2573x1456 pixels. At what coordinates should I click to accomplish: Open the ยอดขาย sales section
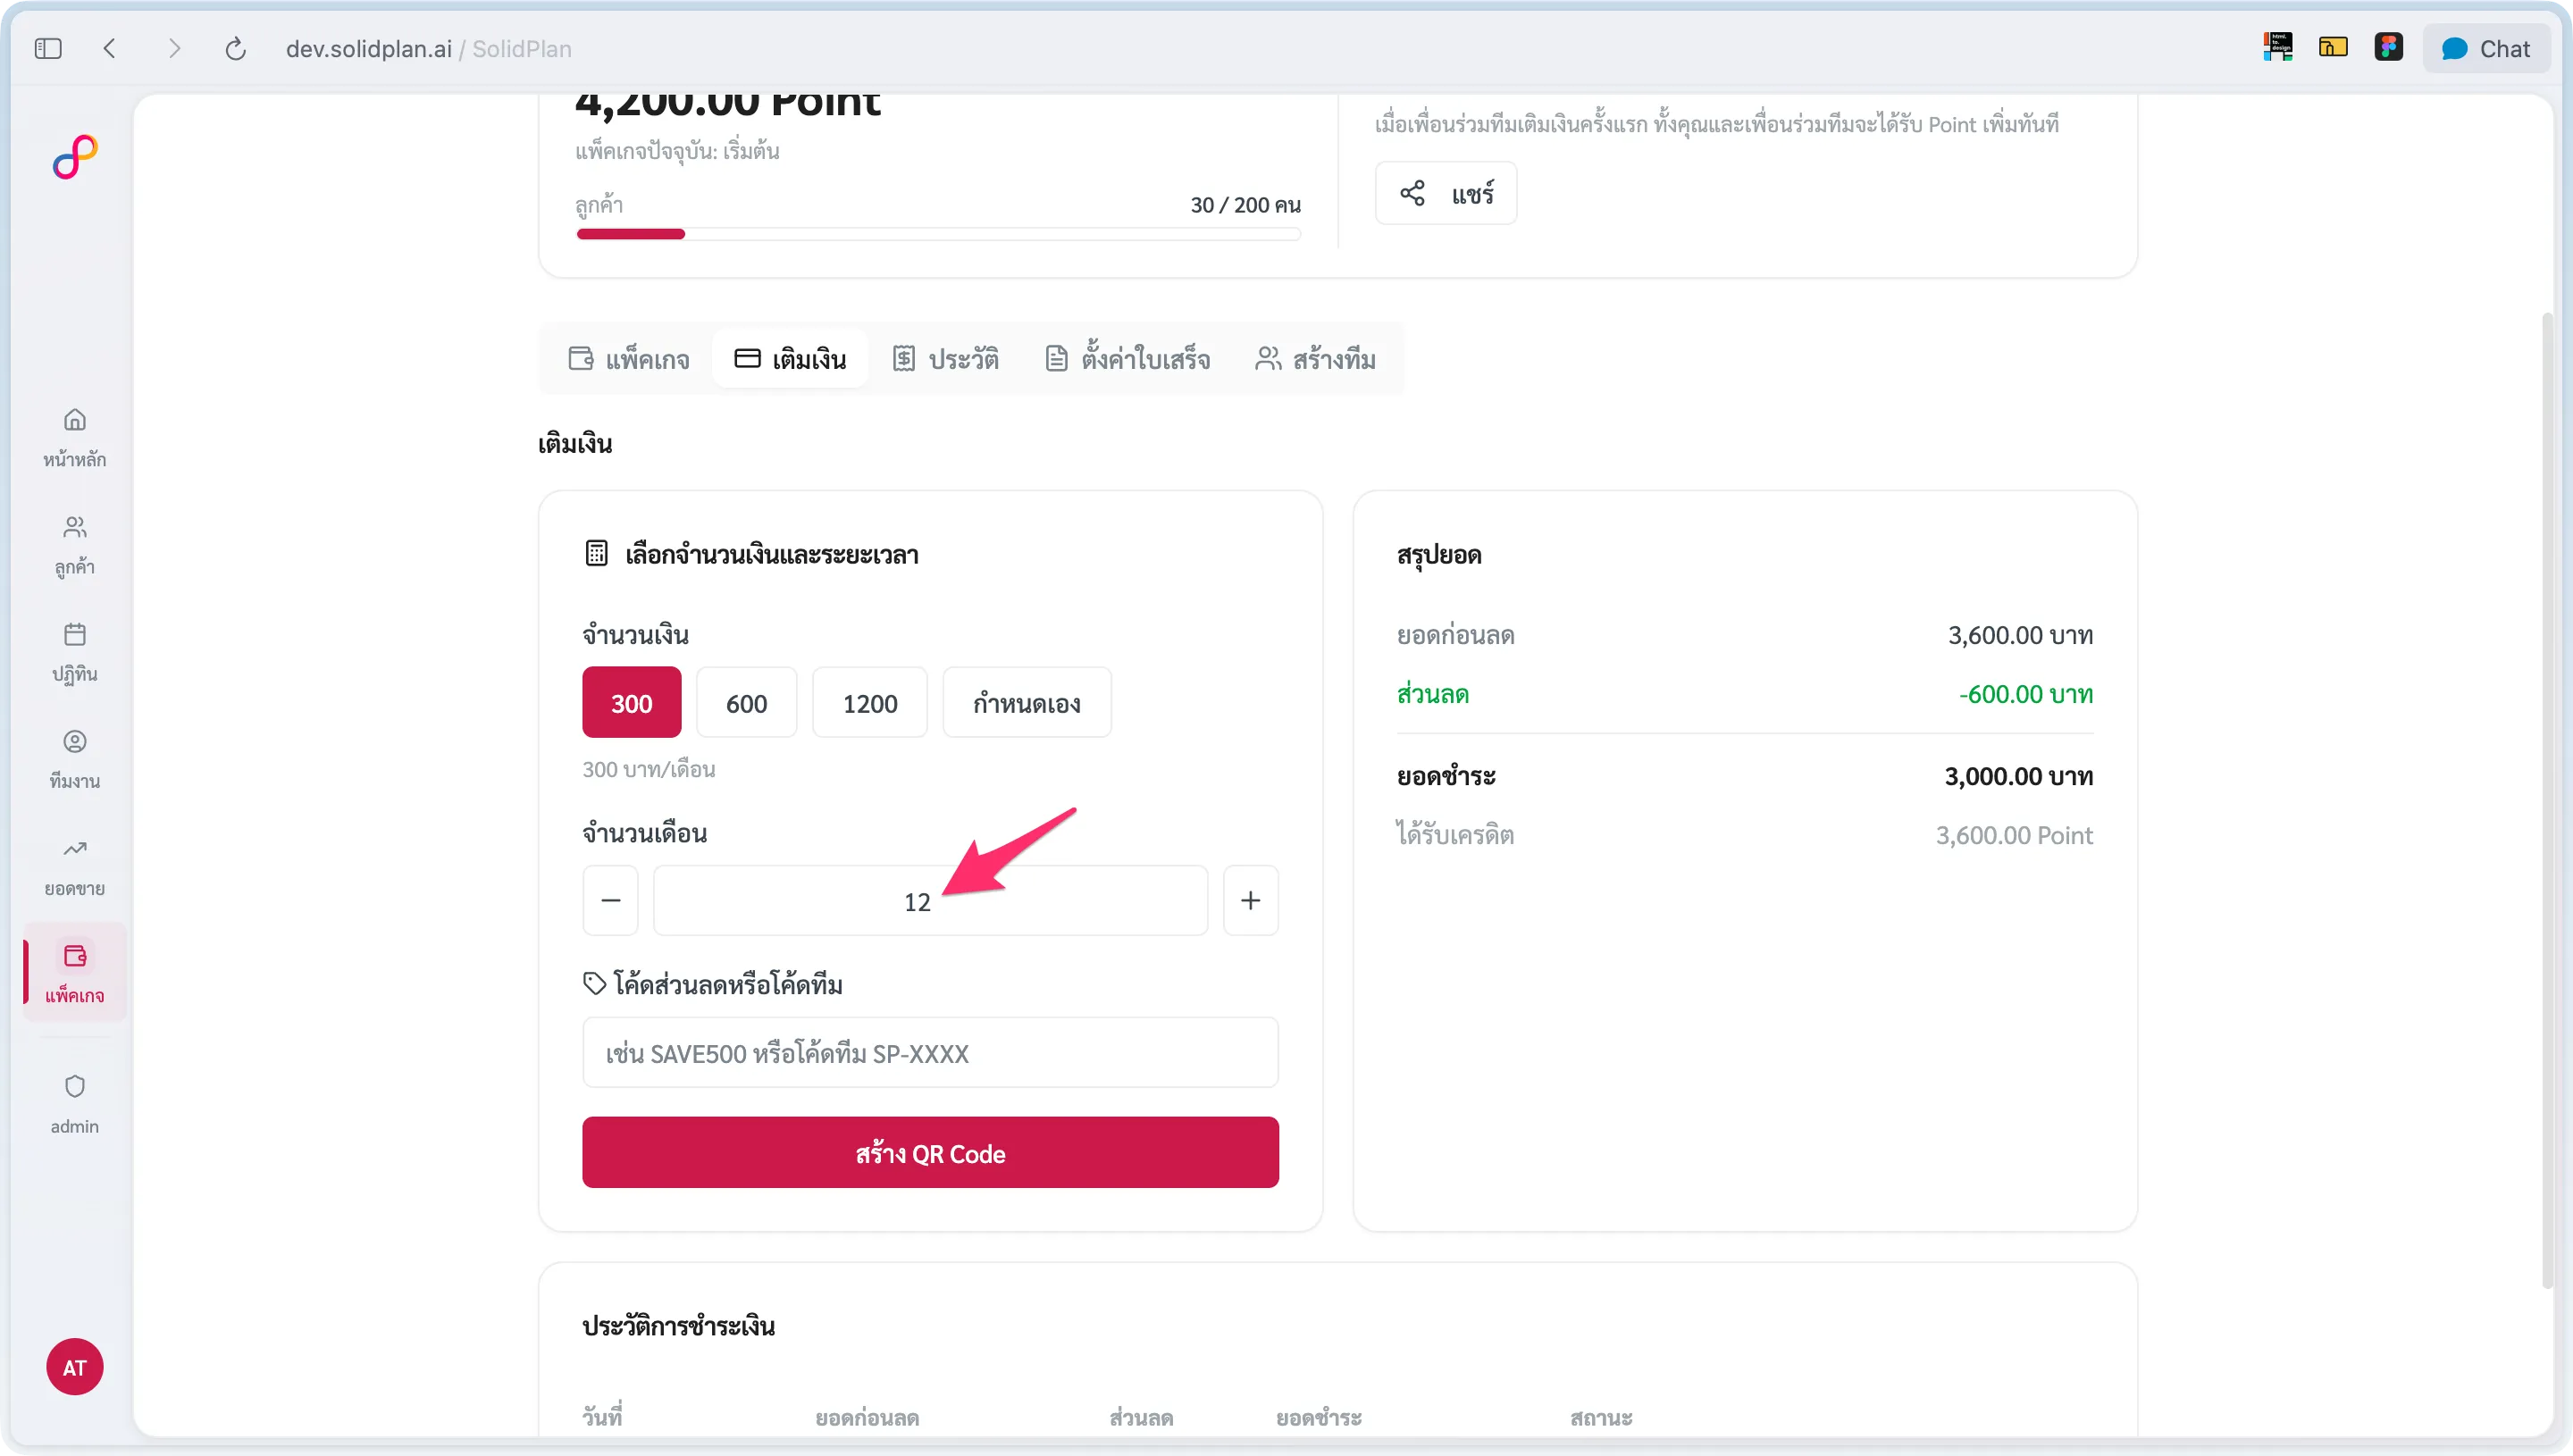75,867
